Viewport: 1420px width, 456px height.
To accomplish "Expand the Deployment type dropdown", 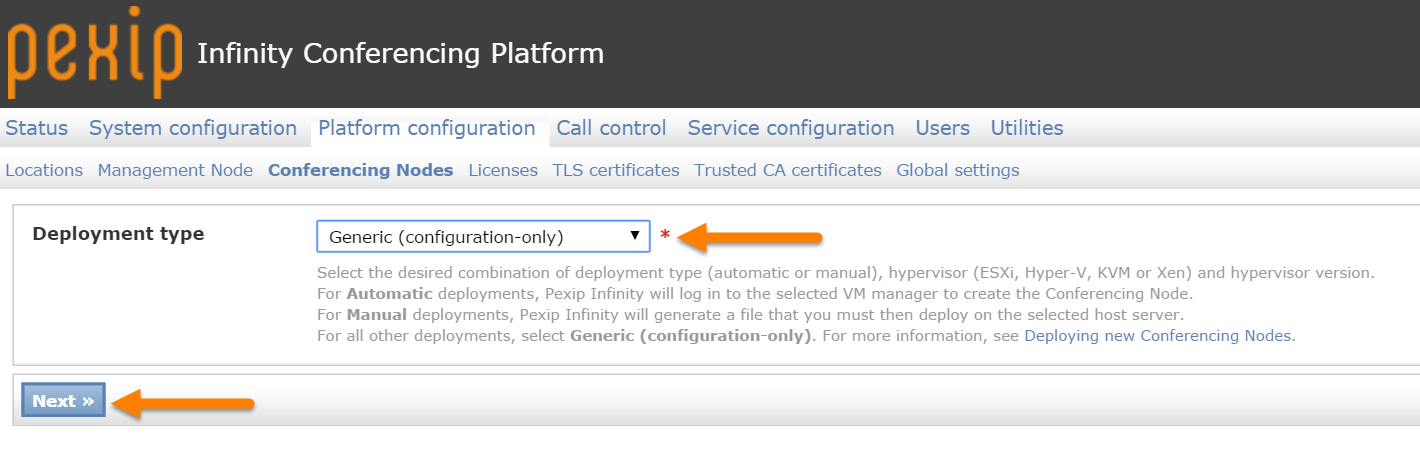I will click(x=483, y=237).
